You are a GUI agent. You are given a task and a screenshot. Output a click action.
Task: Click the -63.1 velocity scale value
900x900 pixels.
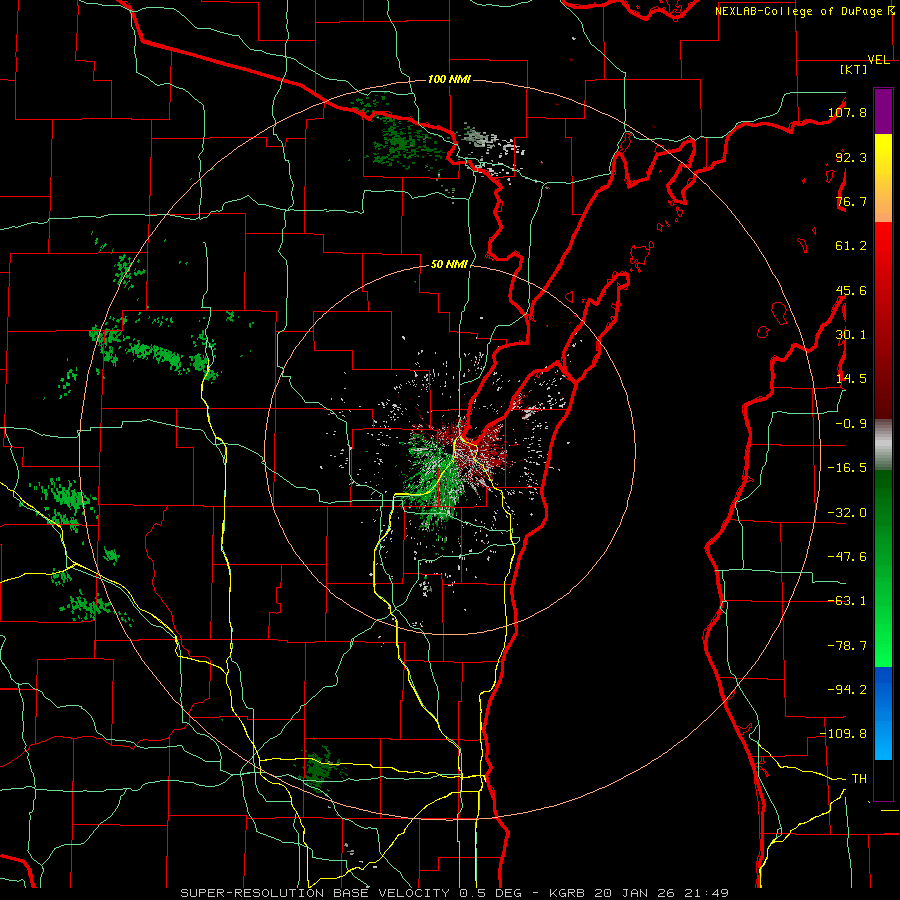pyautogui.click(x=847, y=601)
